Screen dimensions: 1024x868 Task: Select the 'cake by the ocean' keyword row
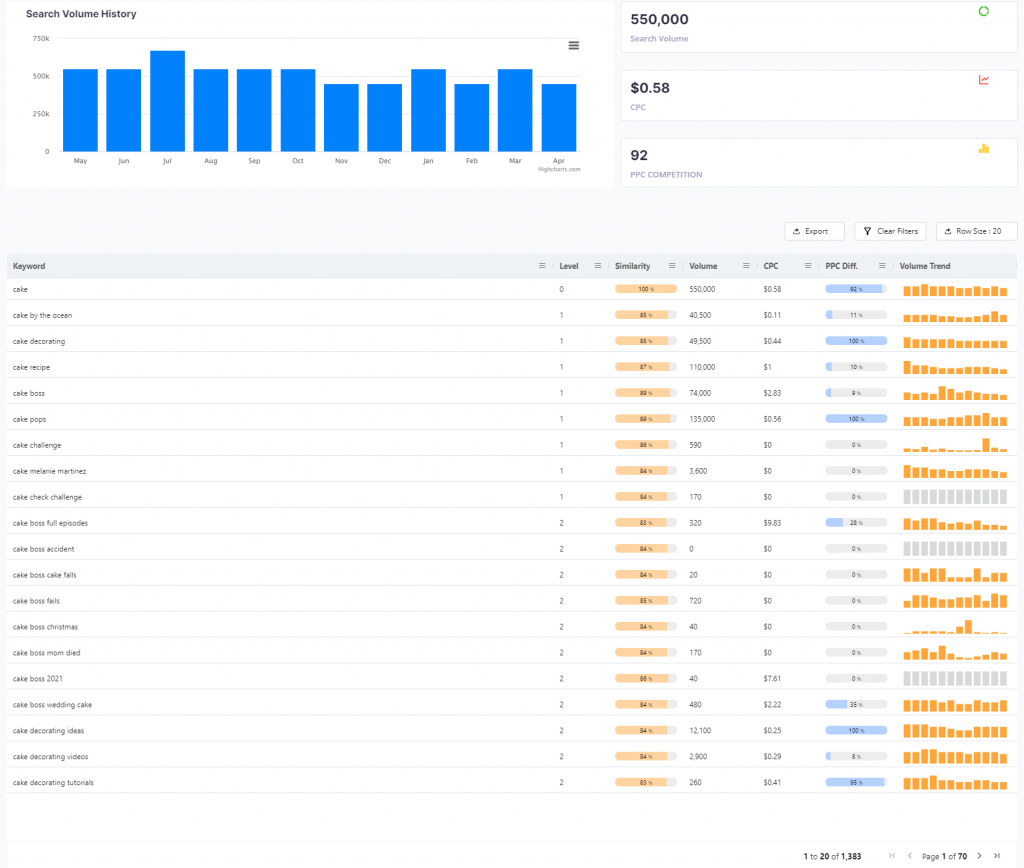coord(511,315)
